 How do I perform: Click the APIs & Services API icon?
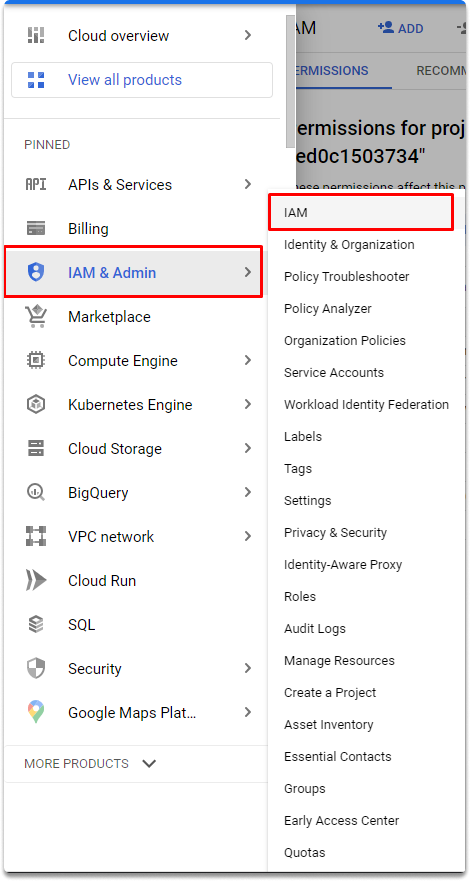pos(36,184)
